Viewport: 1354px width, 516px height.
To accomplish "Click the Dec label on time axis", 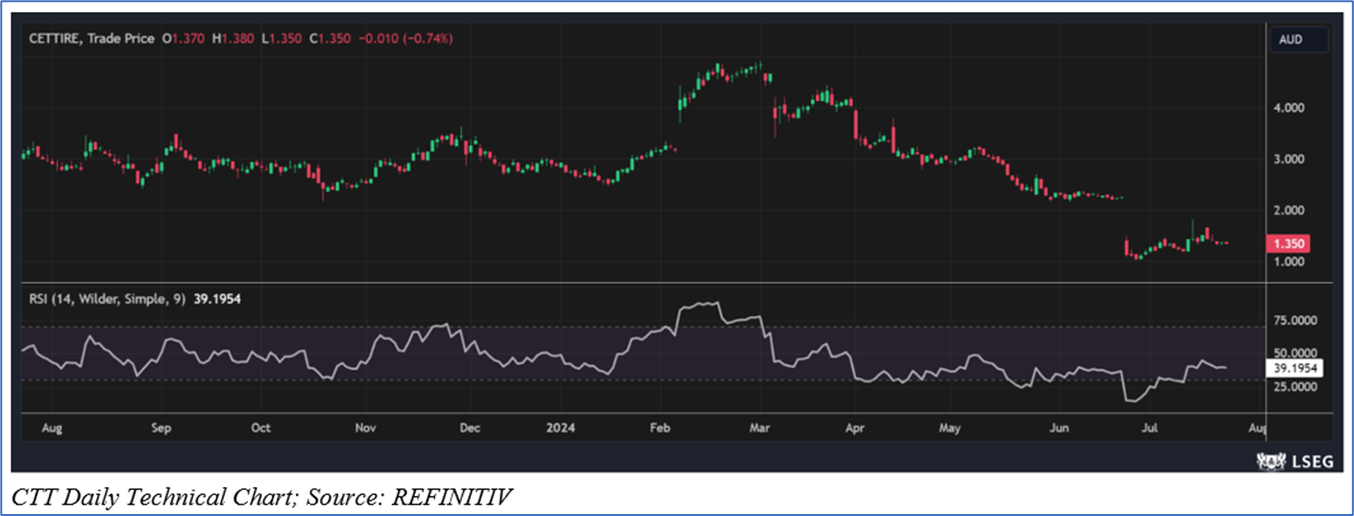I will point(469,428).
